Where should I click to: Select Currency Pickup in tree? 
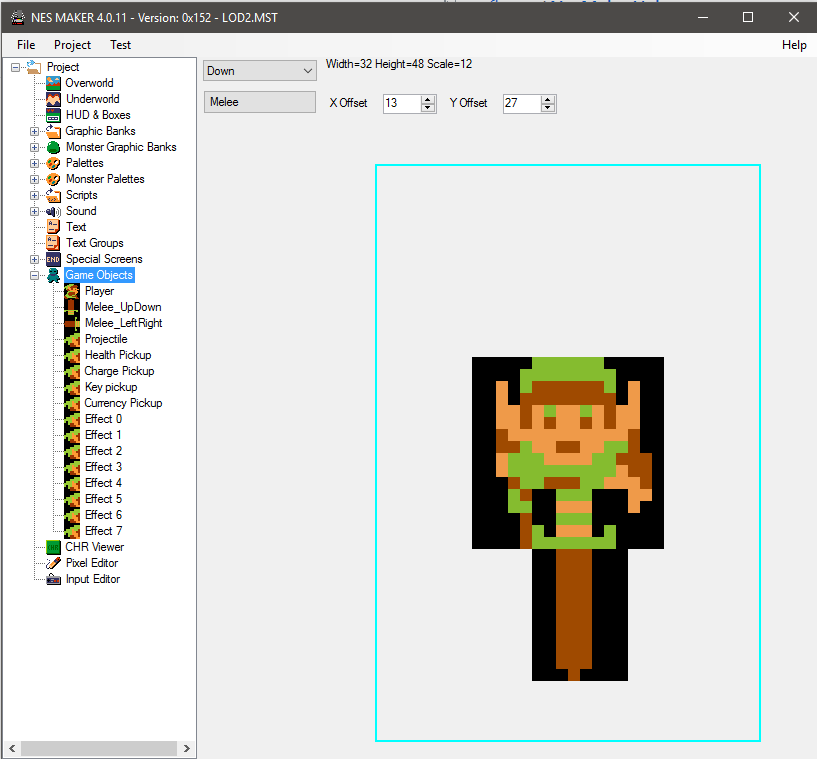point(123,403)
